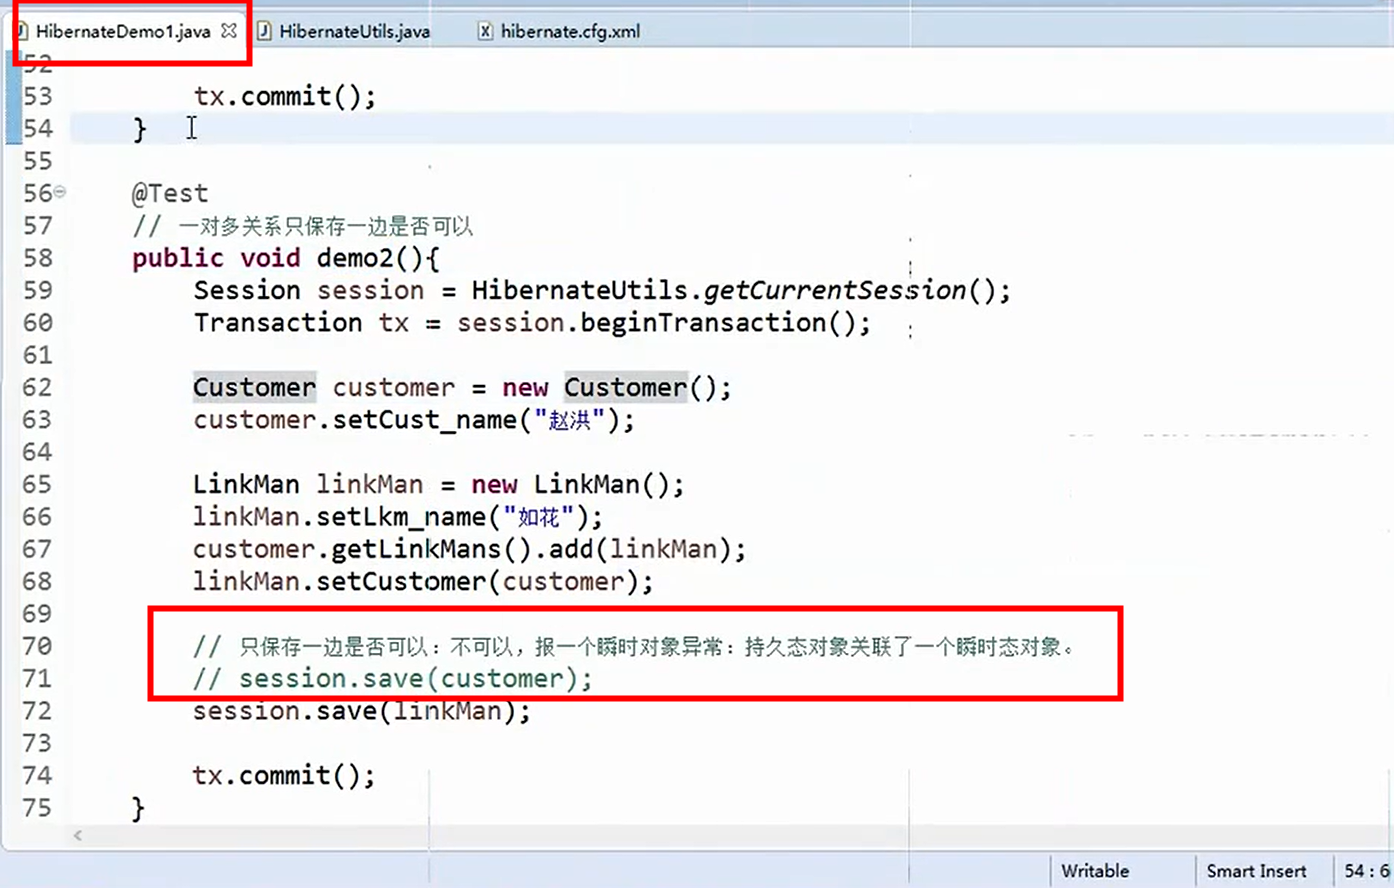The width and height of the screenshot is (1394, 888).
Task: Click getLinkMans on line 67
Action: click(416, 549)
